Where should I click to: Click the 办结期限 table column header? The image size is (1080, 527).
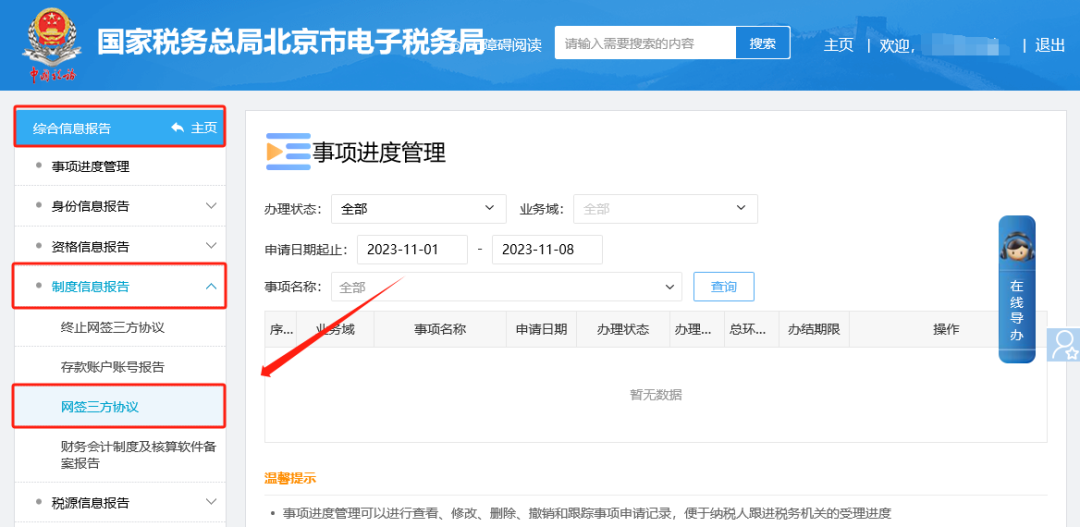coord(814,329)
